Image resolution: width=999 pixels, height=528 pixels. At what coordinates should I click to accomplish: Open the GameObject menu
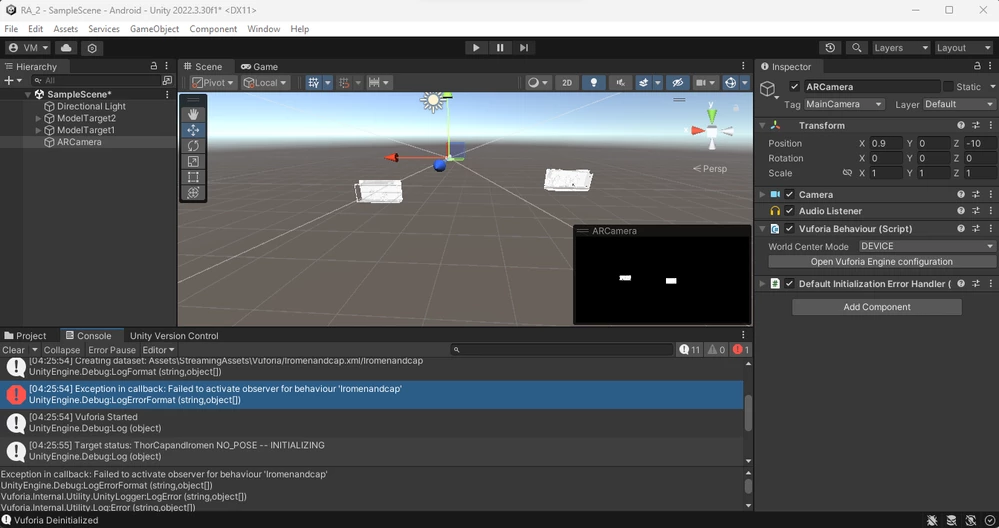[154, 29]
